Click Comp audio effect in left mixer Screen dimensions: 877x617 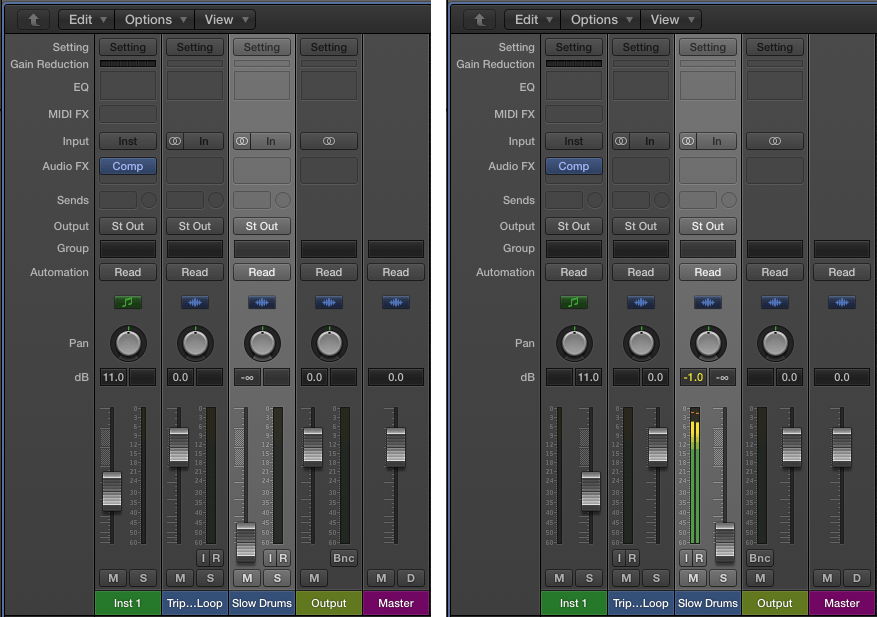[128, 166]
